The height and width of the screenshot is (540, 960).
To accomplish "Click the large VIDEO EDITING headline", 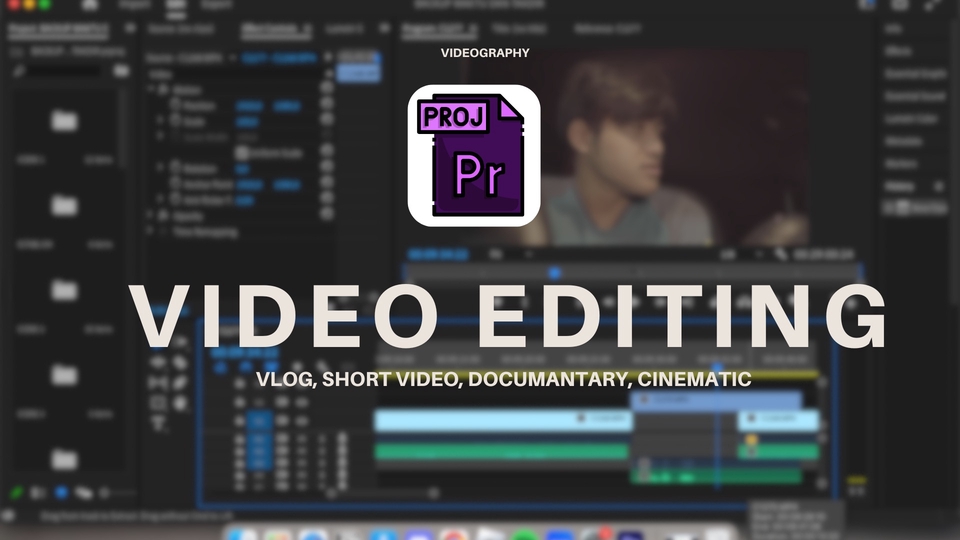I will click(x=508, y=317).
